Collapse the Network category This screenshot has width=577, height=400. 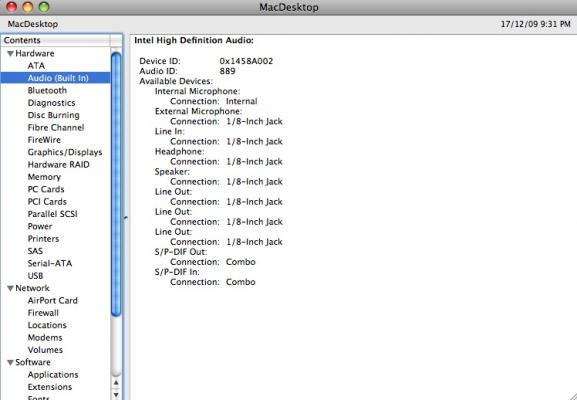pyautogui.click(x=10, y=289)
